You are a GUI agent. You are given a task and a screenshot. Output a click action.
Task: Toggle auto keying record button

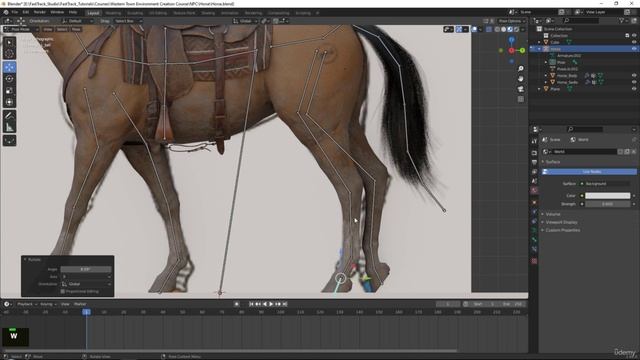[236, 304]
